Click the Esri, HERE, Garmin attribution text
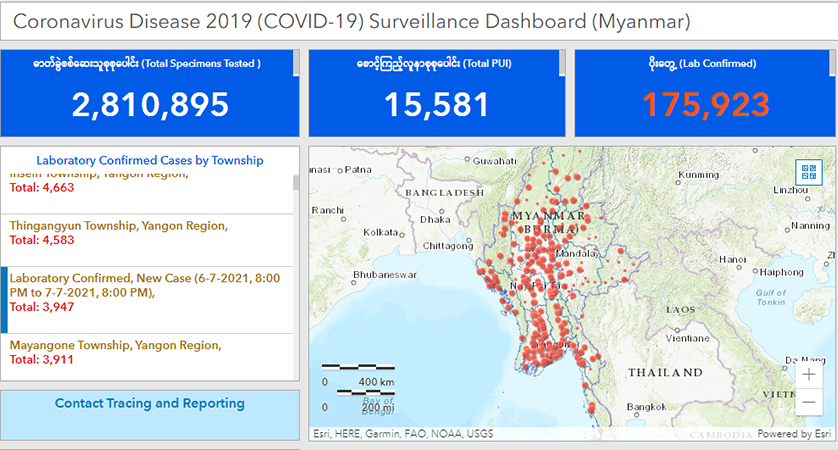This screenshot has height=450, width=838. click(x=403, y=434)
